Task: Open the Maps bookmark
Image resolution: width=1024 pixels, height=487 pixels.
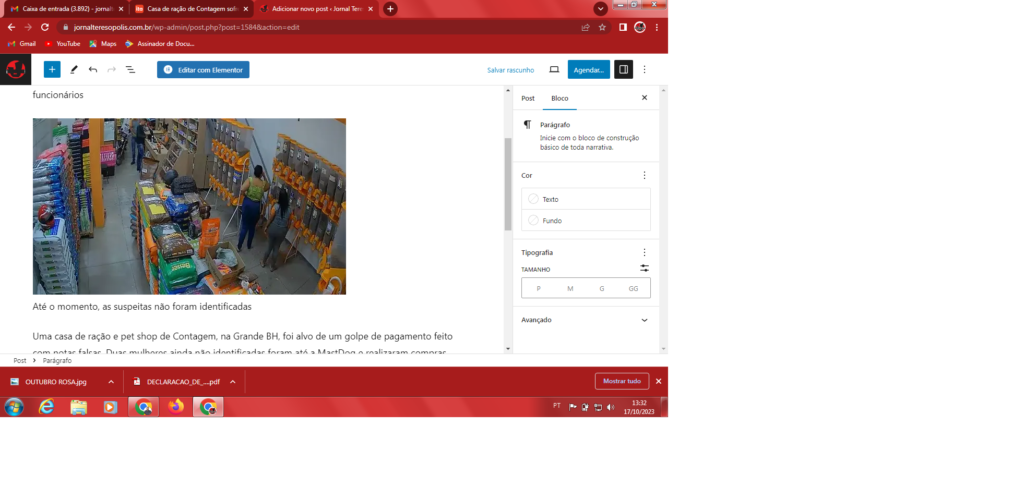Action: tap(103, 44)
